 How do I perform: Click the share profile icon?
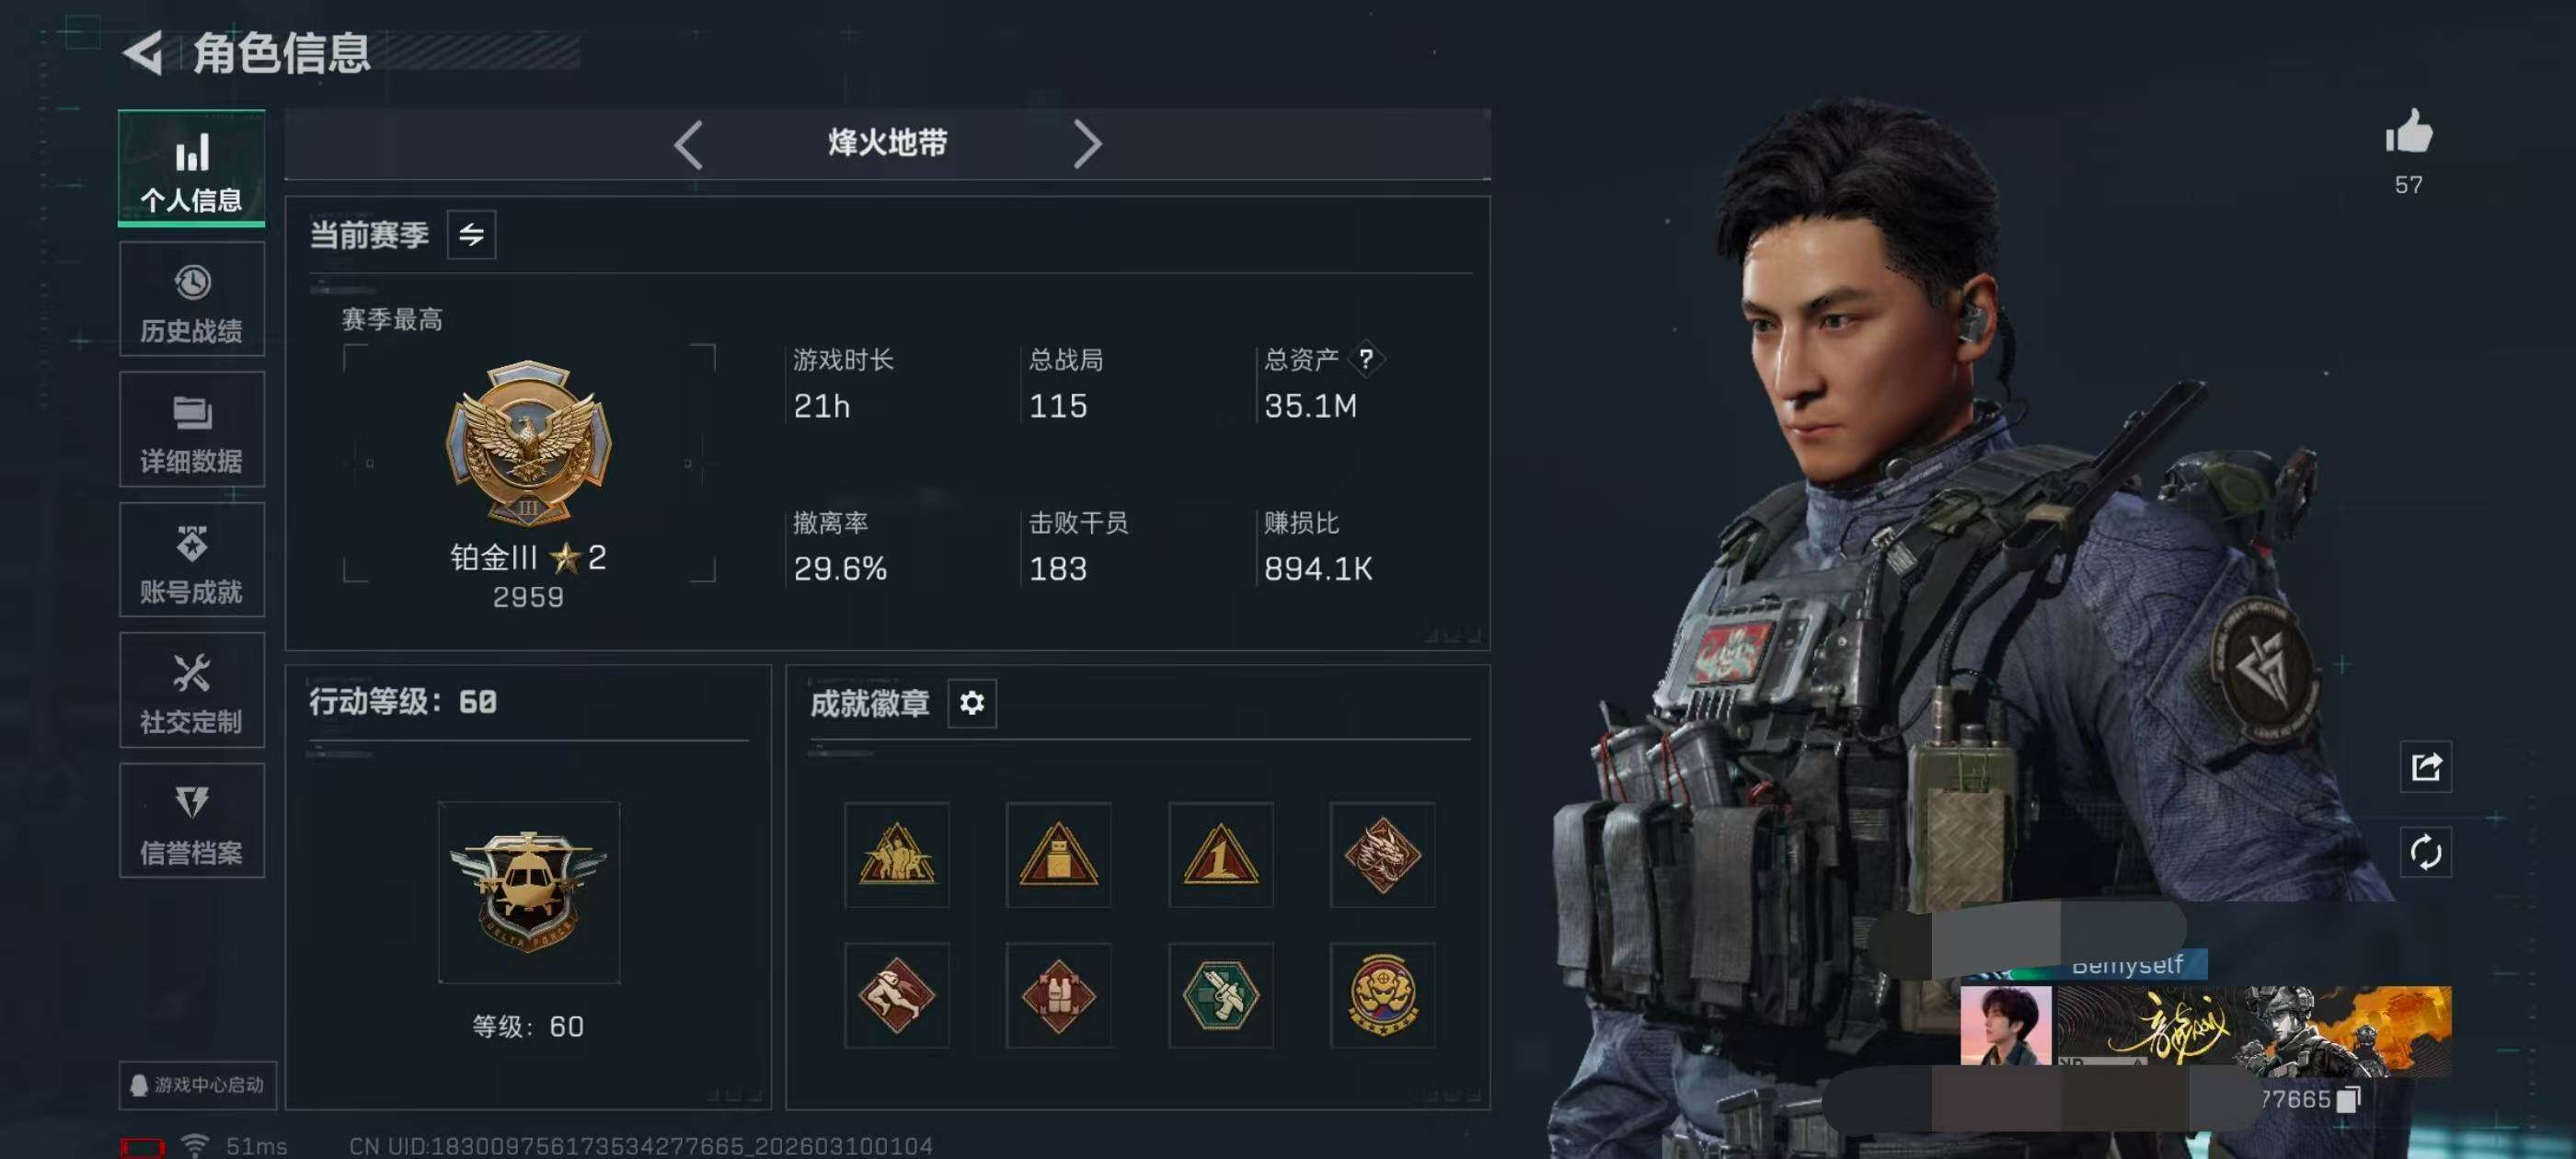pyautogui.click(x=2426, y=767)
